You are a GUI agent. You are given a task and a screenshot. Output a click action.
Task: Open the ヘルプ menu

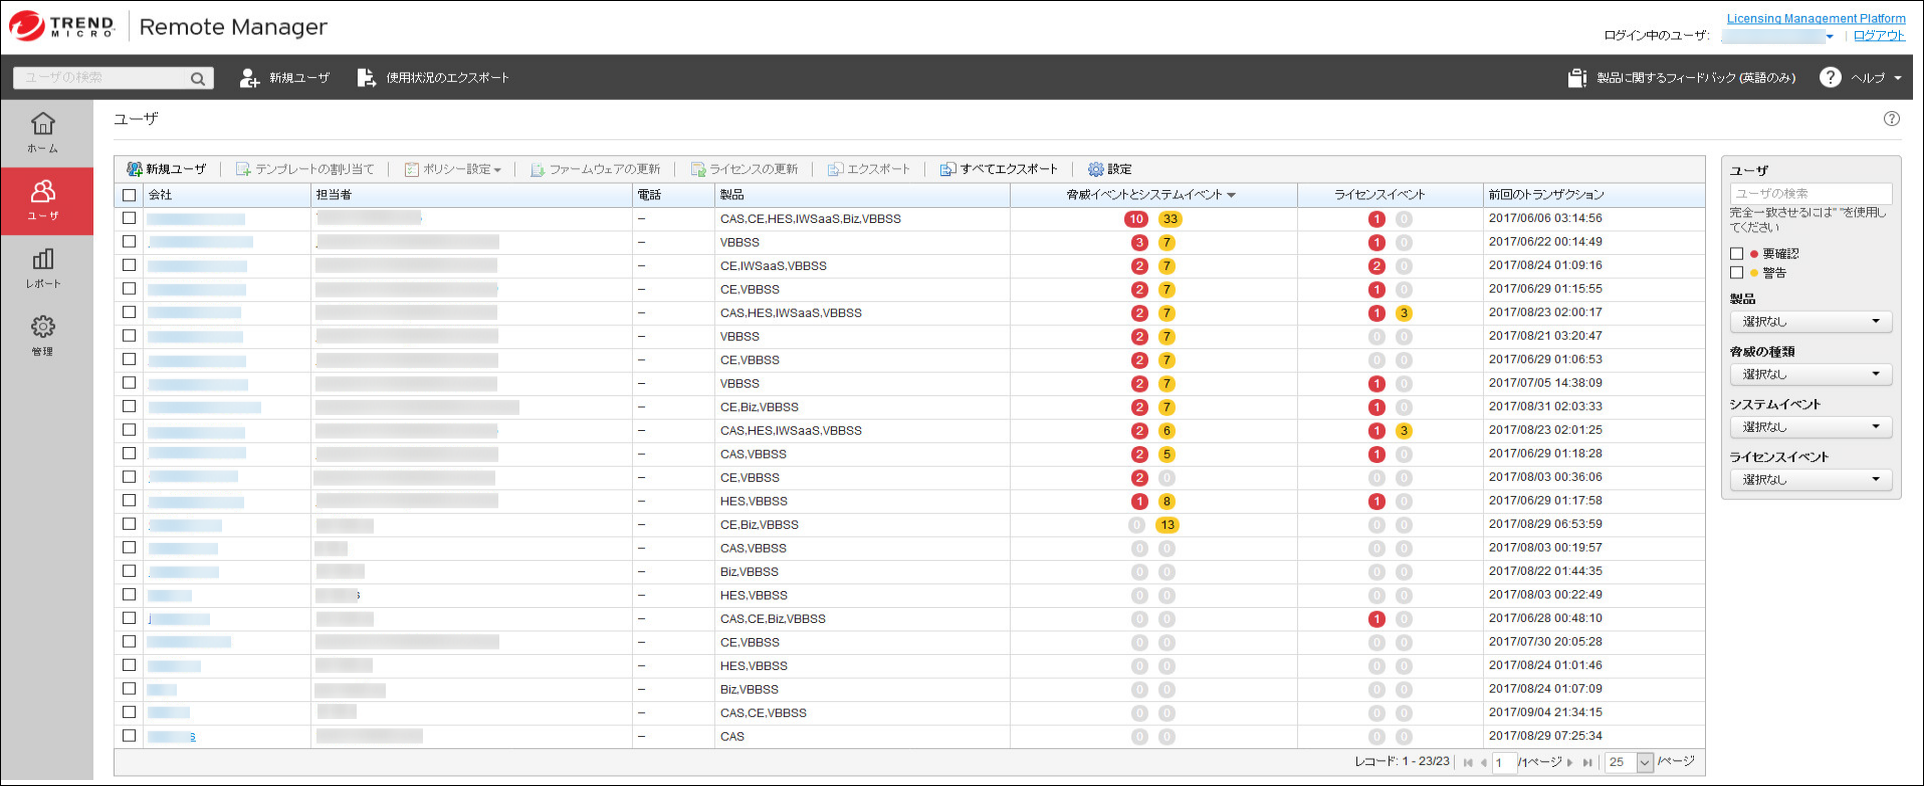1861,78
